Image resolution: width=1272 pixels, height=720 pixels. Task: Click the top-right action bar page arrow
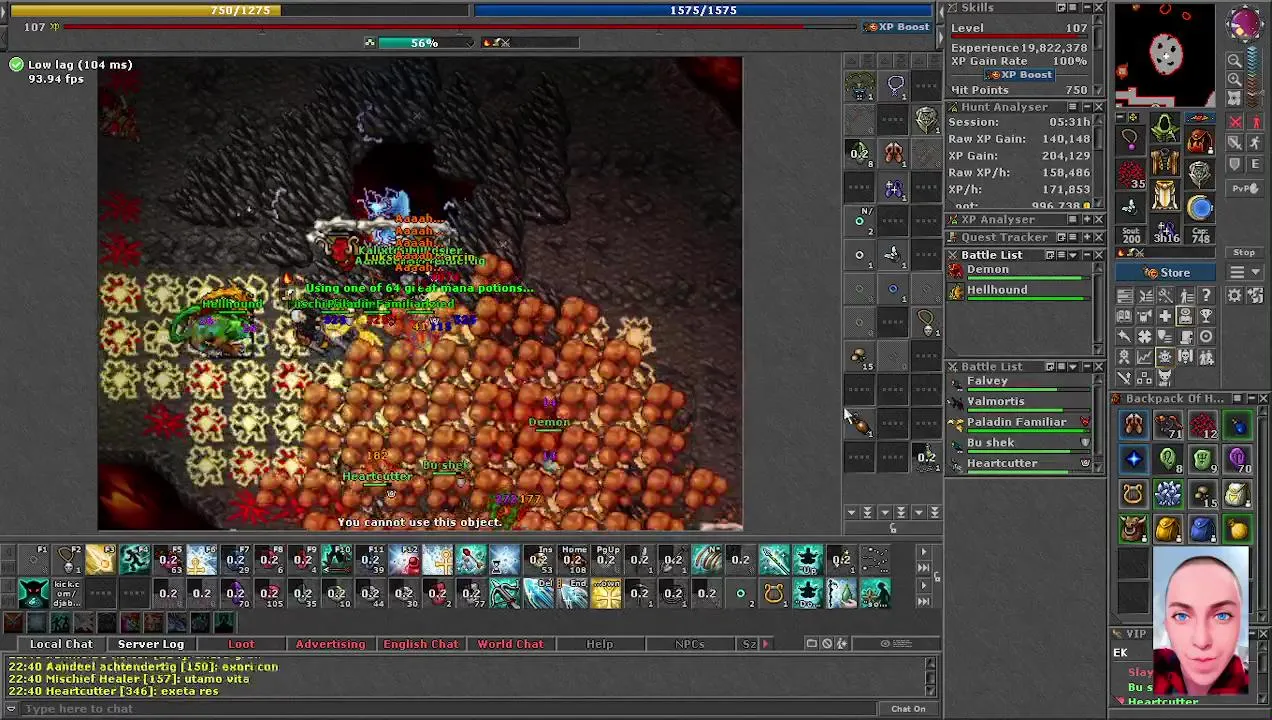tap(922, 552)
